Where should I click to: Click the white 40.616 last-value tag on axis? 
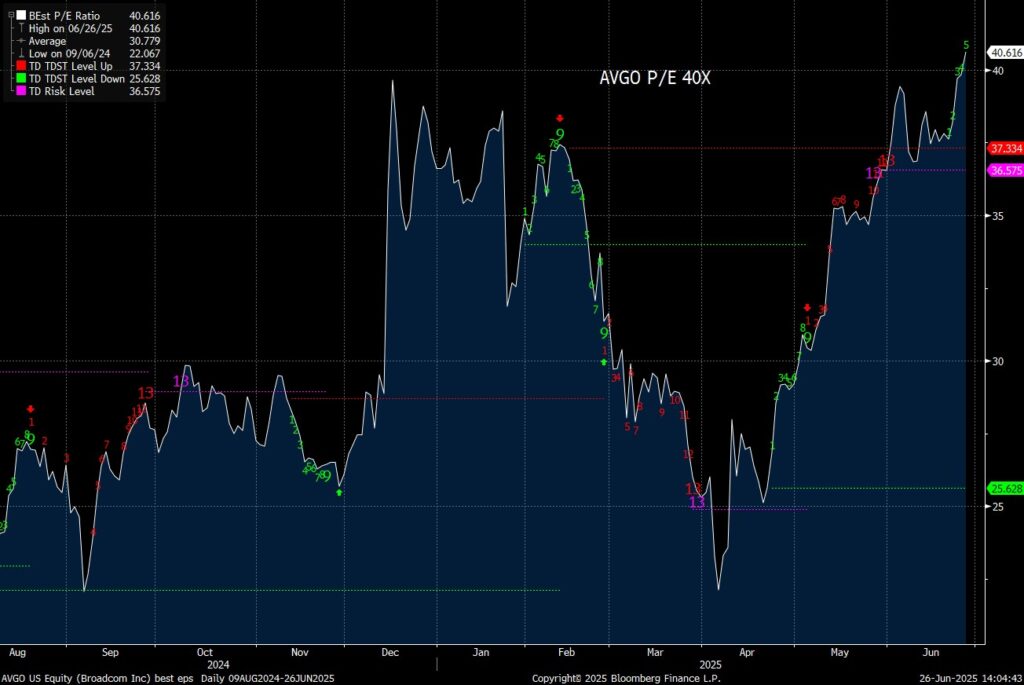1006,53
